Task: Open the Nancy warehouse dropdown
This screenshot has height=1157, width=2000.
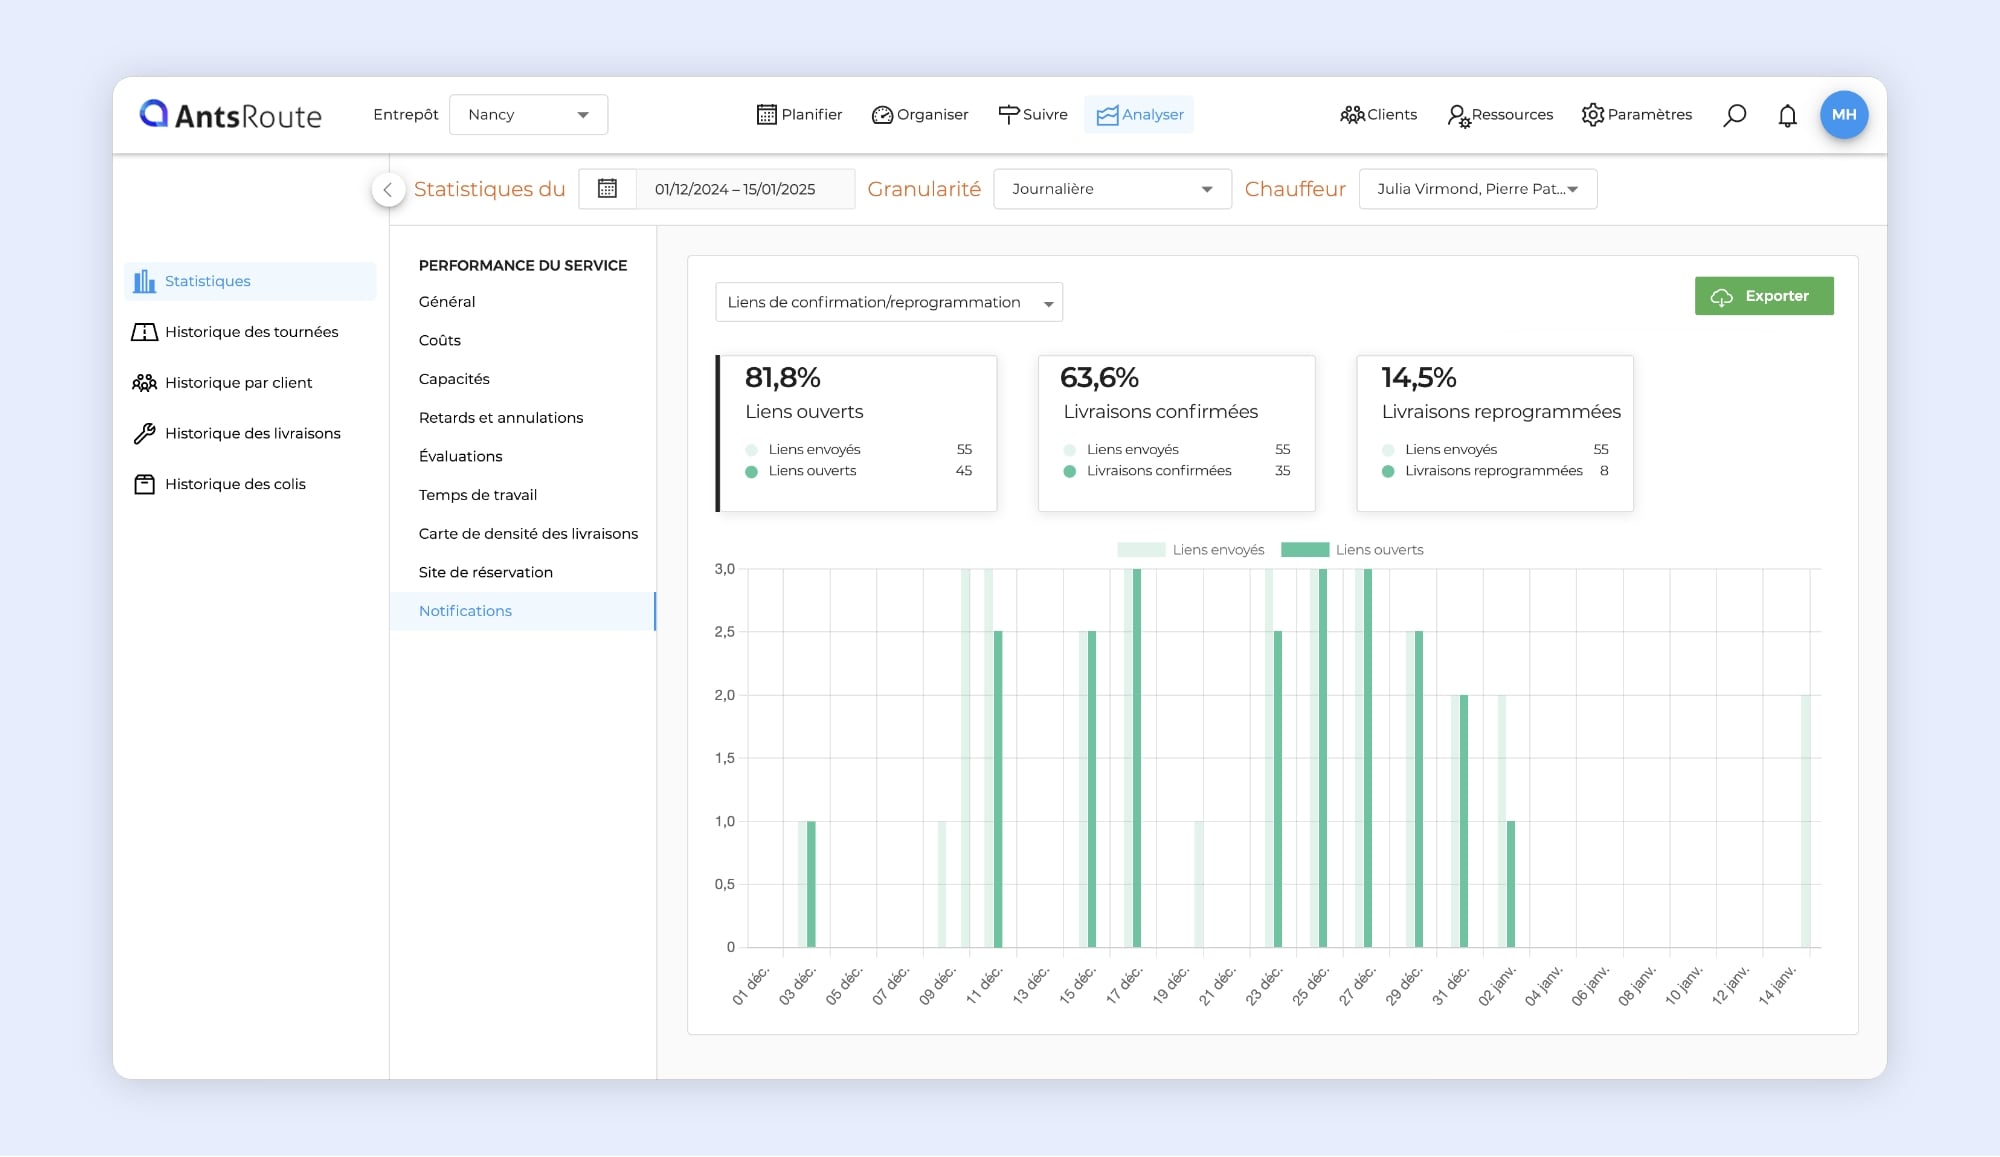Action: (x=528, y=115)
